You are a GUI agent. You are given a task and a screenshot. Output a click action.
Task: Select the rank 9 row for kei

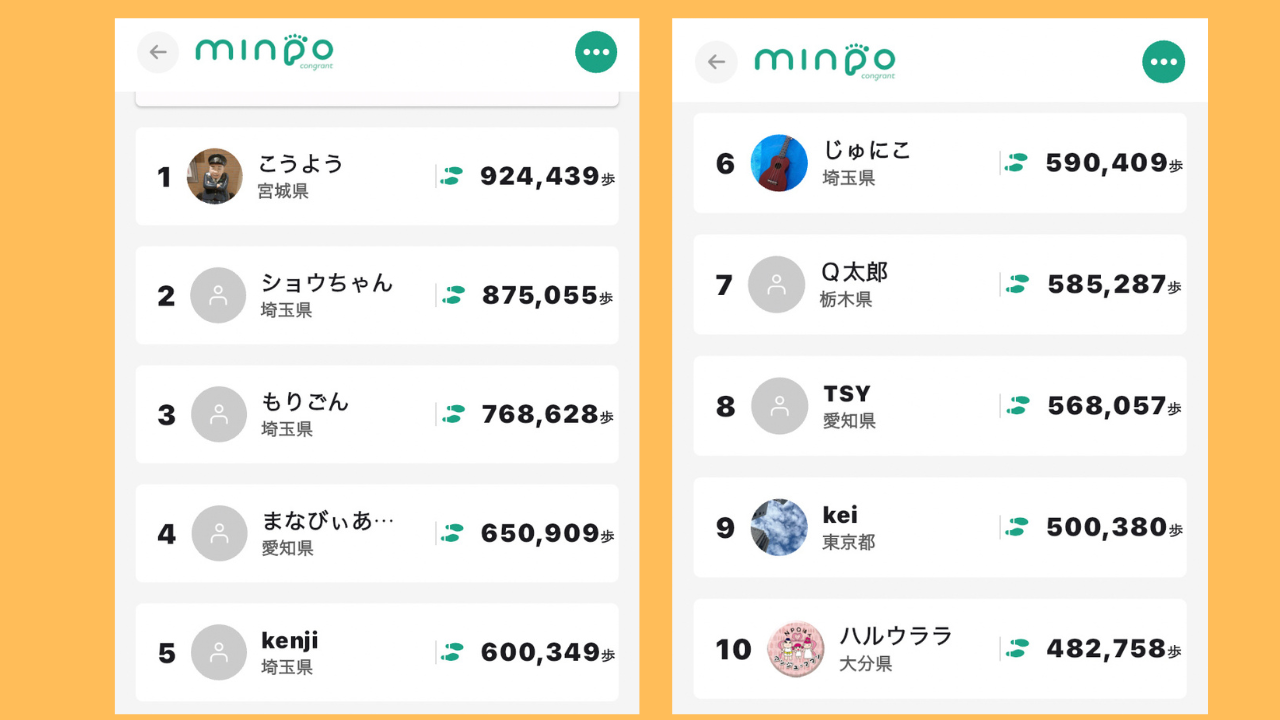(940, 527)
